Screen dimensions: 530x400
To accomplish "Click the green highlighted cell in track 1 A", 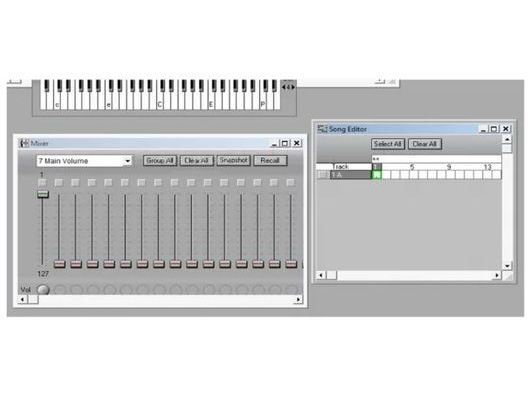I will point(376,175).
